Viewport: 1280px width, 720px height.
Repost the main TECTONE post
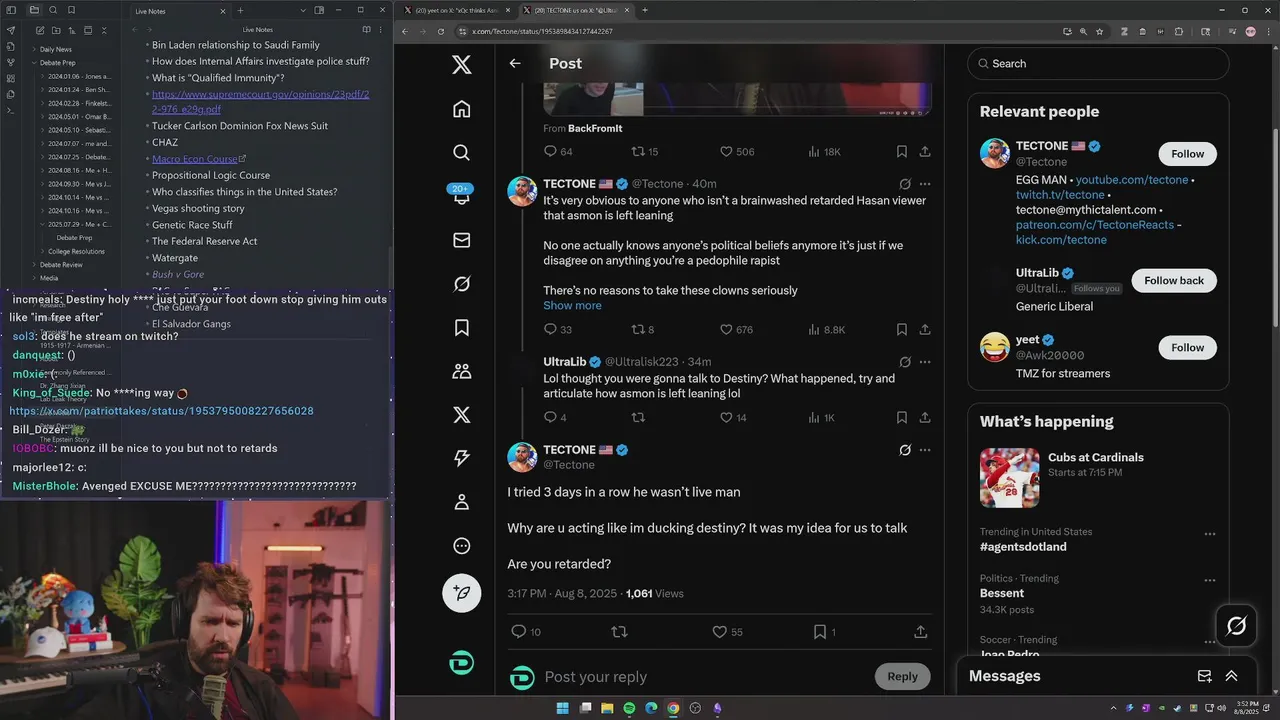pyautogui.click(x=619, y=632)
